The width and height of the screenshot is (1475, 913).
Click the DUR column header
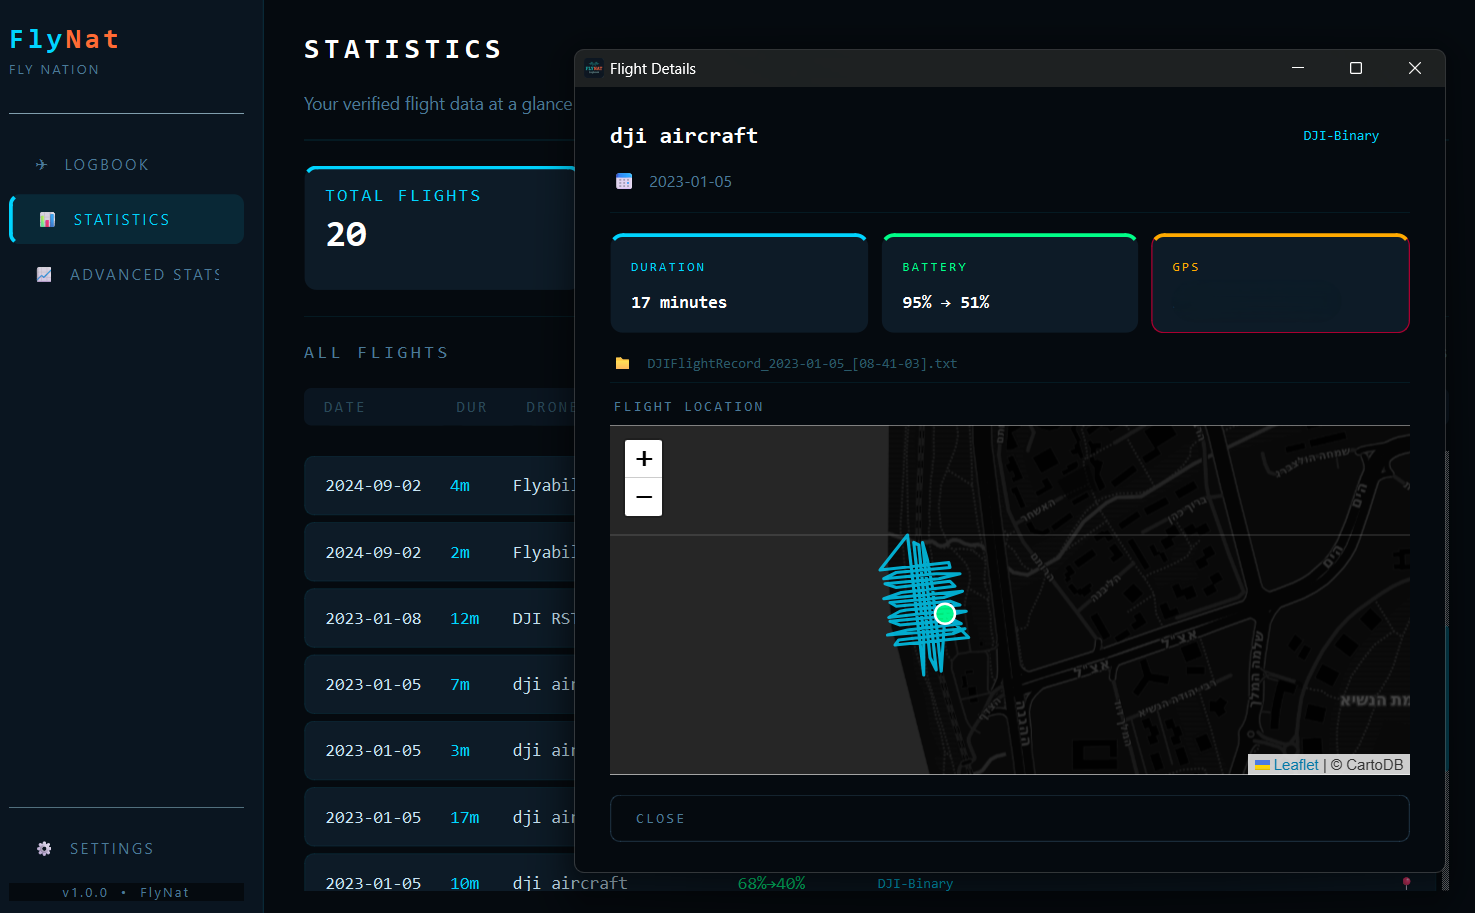tap(471, 407)
